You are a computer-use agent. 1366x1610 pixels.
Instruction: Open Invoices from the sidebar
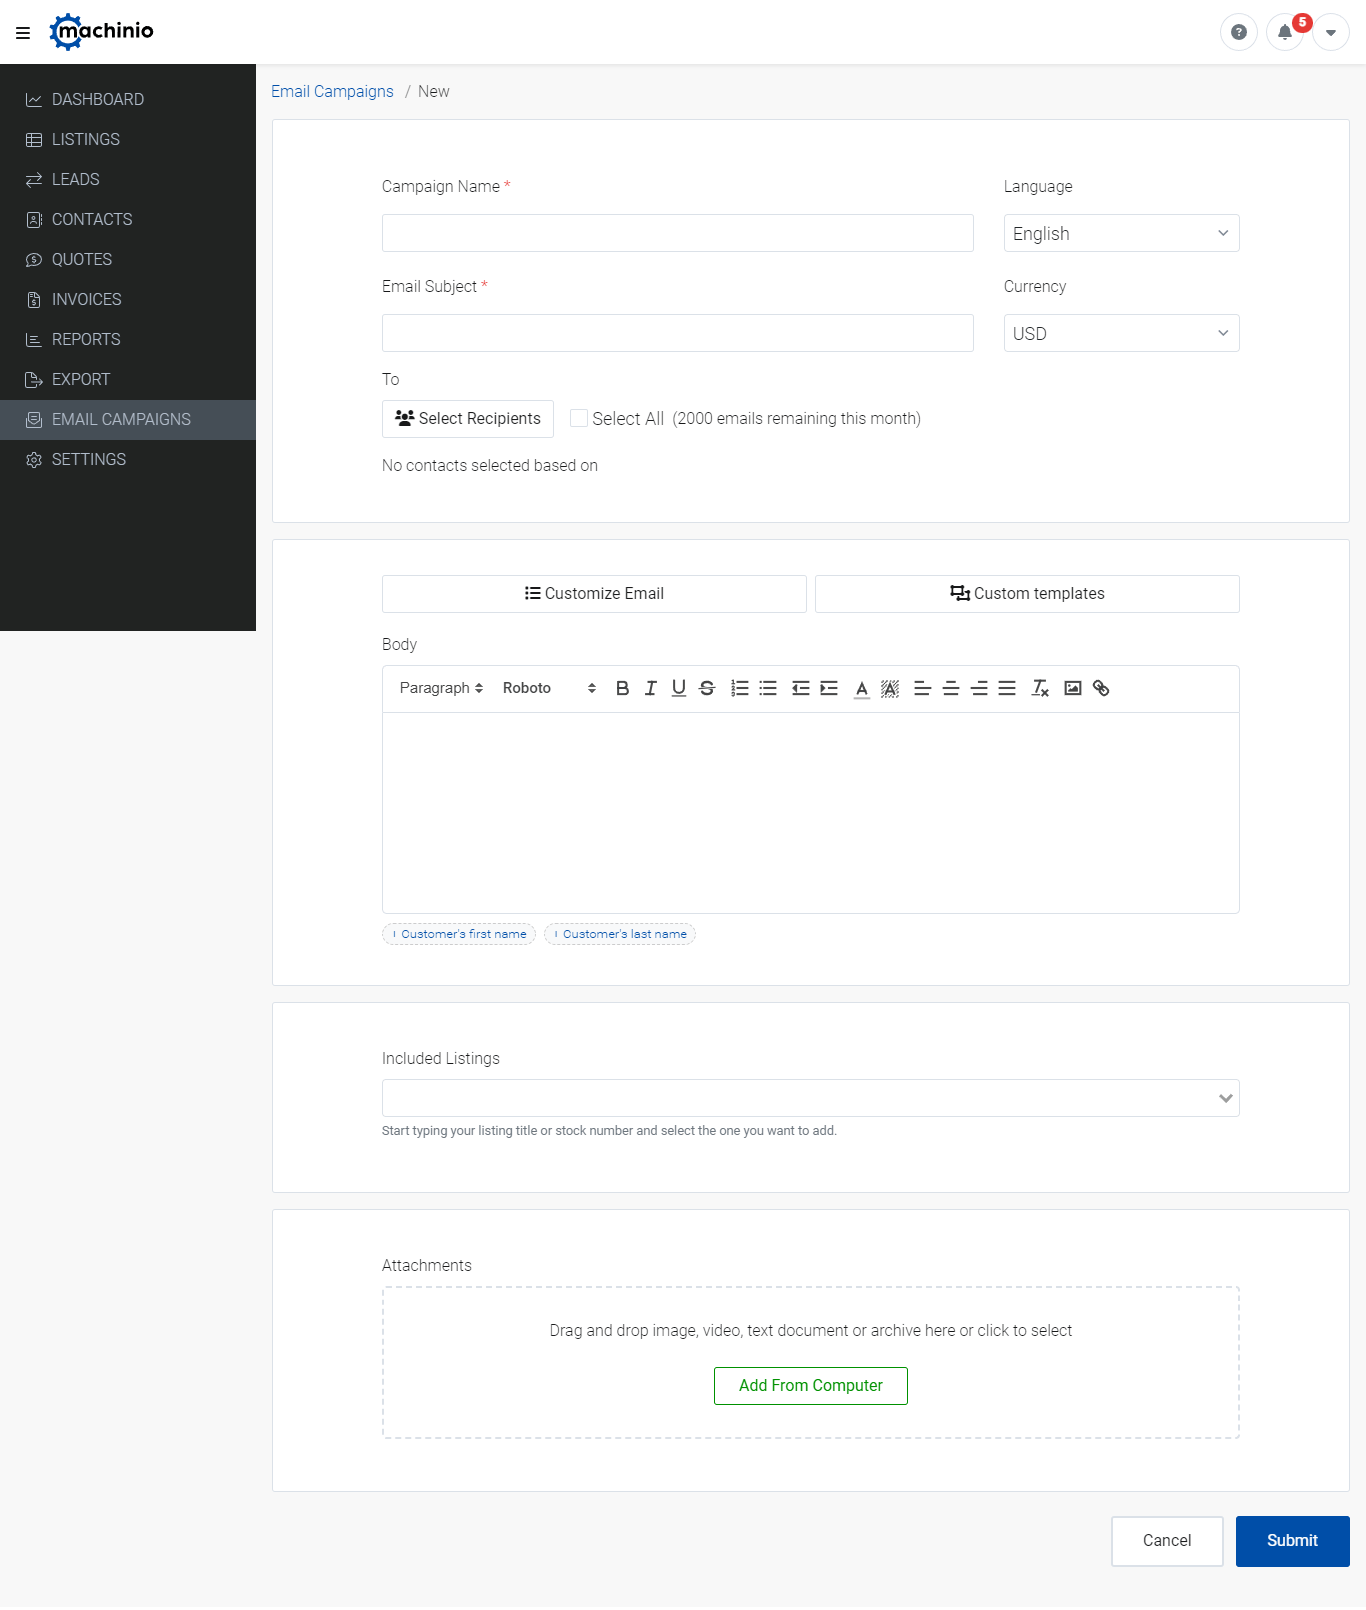[x=87, y=299]
